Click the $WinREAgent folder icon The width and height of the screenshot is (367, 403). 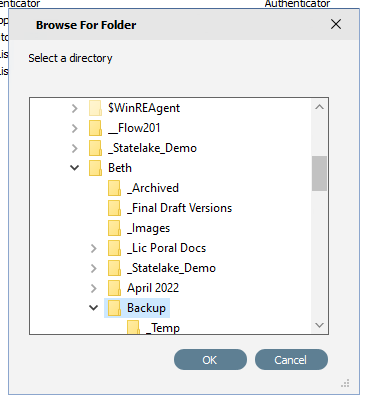click(x=95, y=108)
